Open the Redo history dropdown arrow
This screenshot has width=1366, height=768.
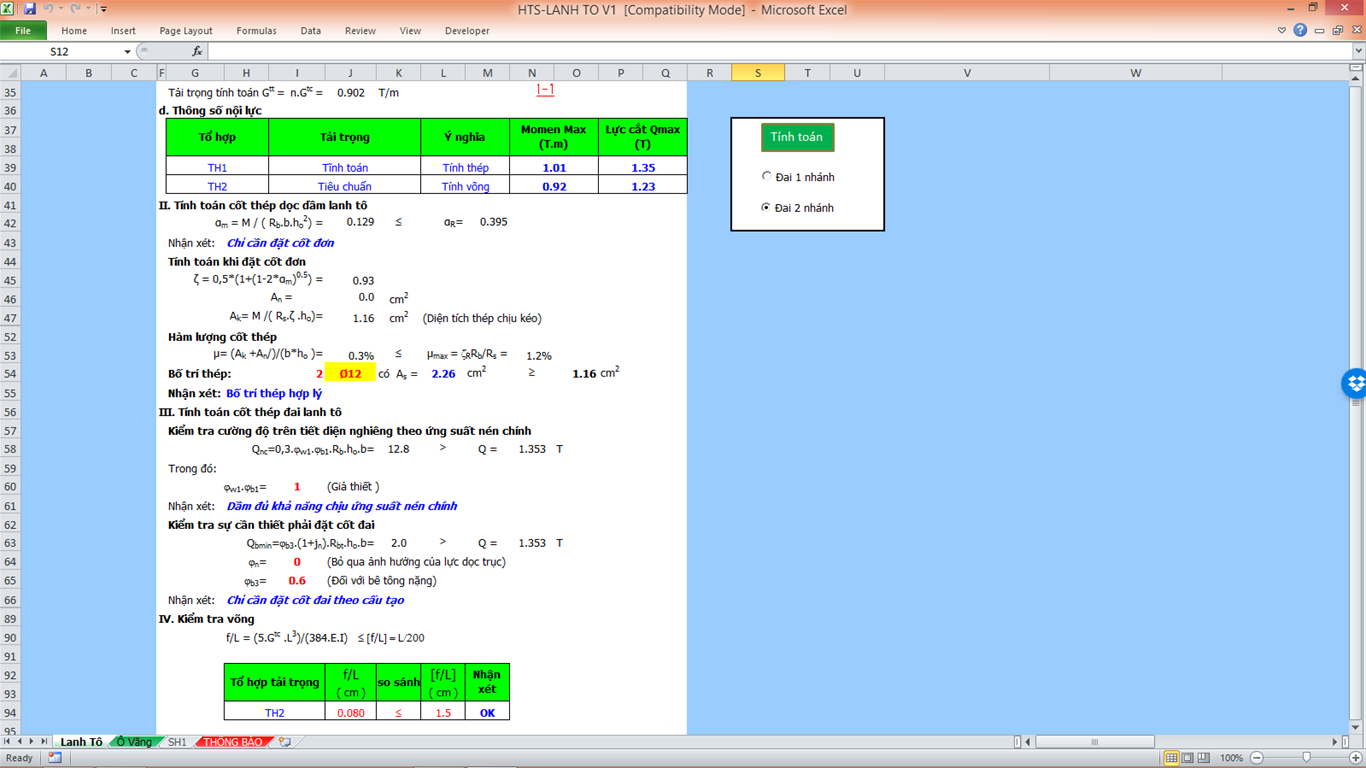[x=88, y=9]
